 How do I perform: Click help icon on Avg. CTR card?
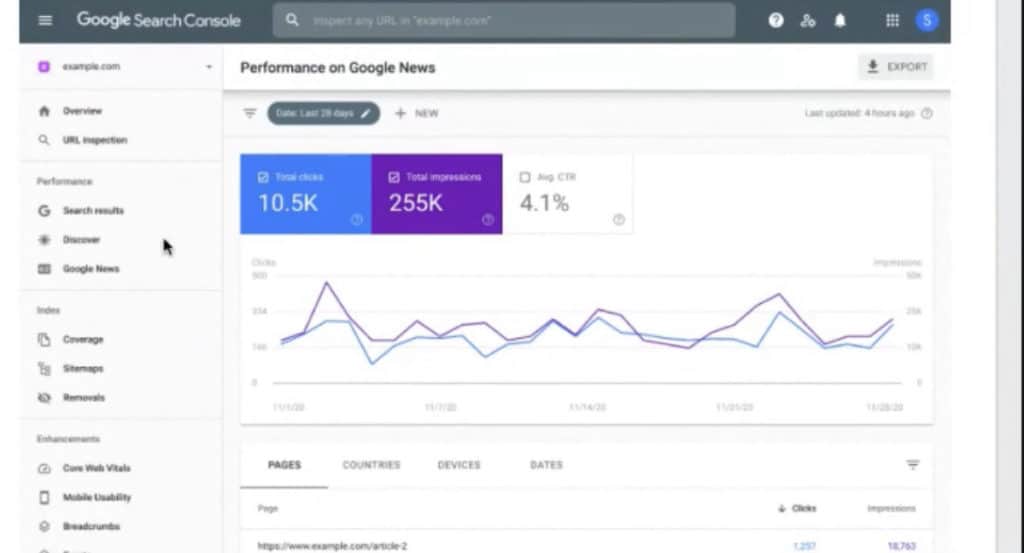[619, 220]
